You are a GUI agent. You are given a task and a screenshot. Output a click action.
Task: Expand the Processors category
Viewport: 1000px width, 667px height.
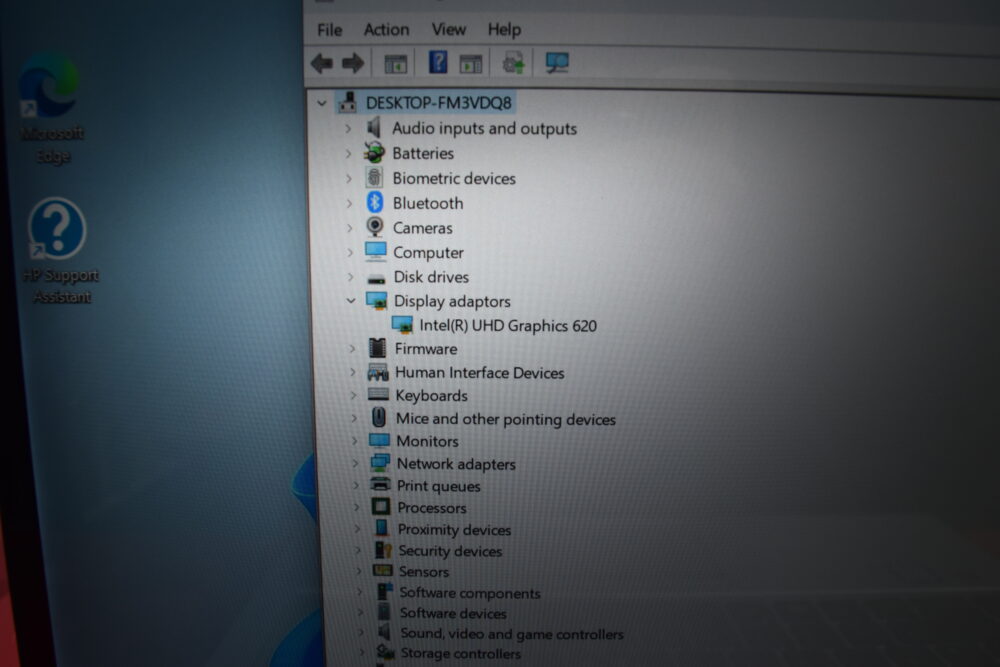coord(357,508)
